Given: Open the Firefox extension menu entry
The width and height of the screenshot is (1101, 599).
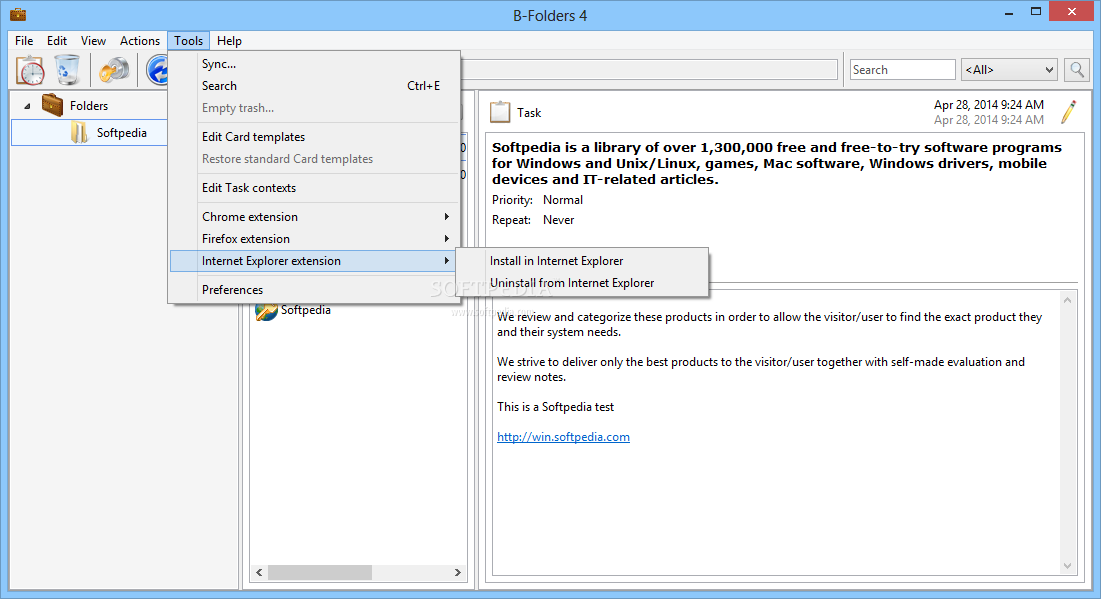Looking at the screenshot, I should (315, 239).
